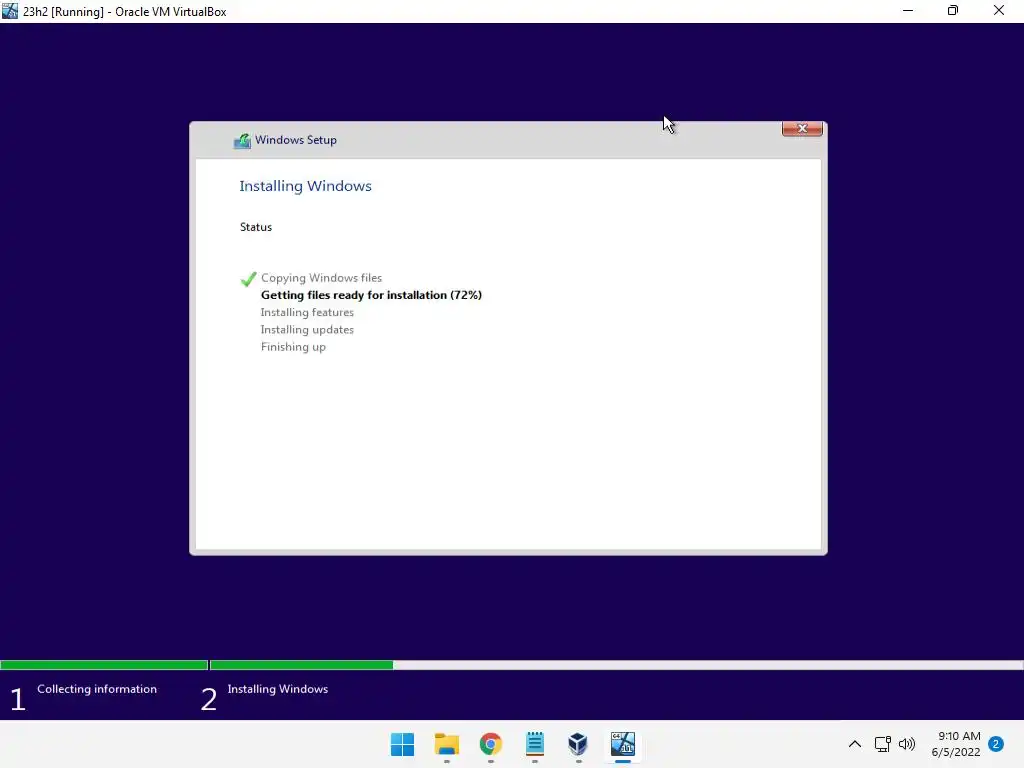
Task: Click the 'Status' label
Action: (255, 227)
